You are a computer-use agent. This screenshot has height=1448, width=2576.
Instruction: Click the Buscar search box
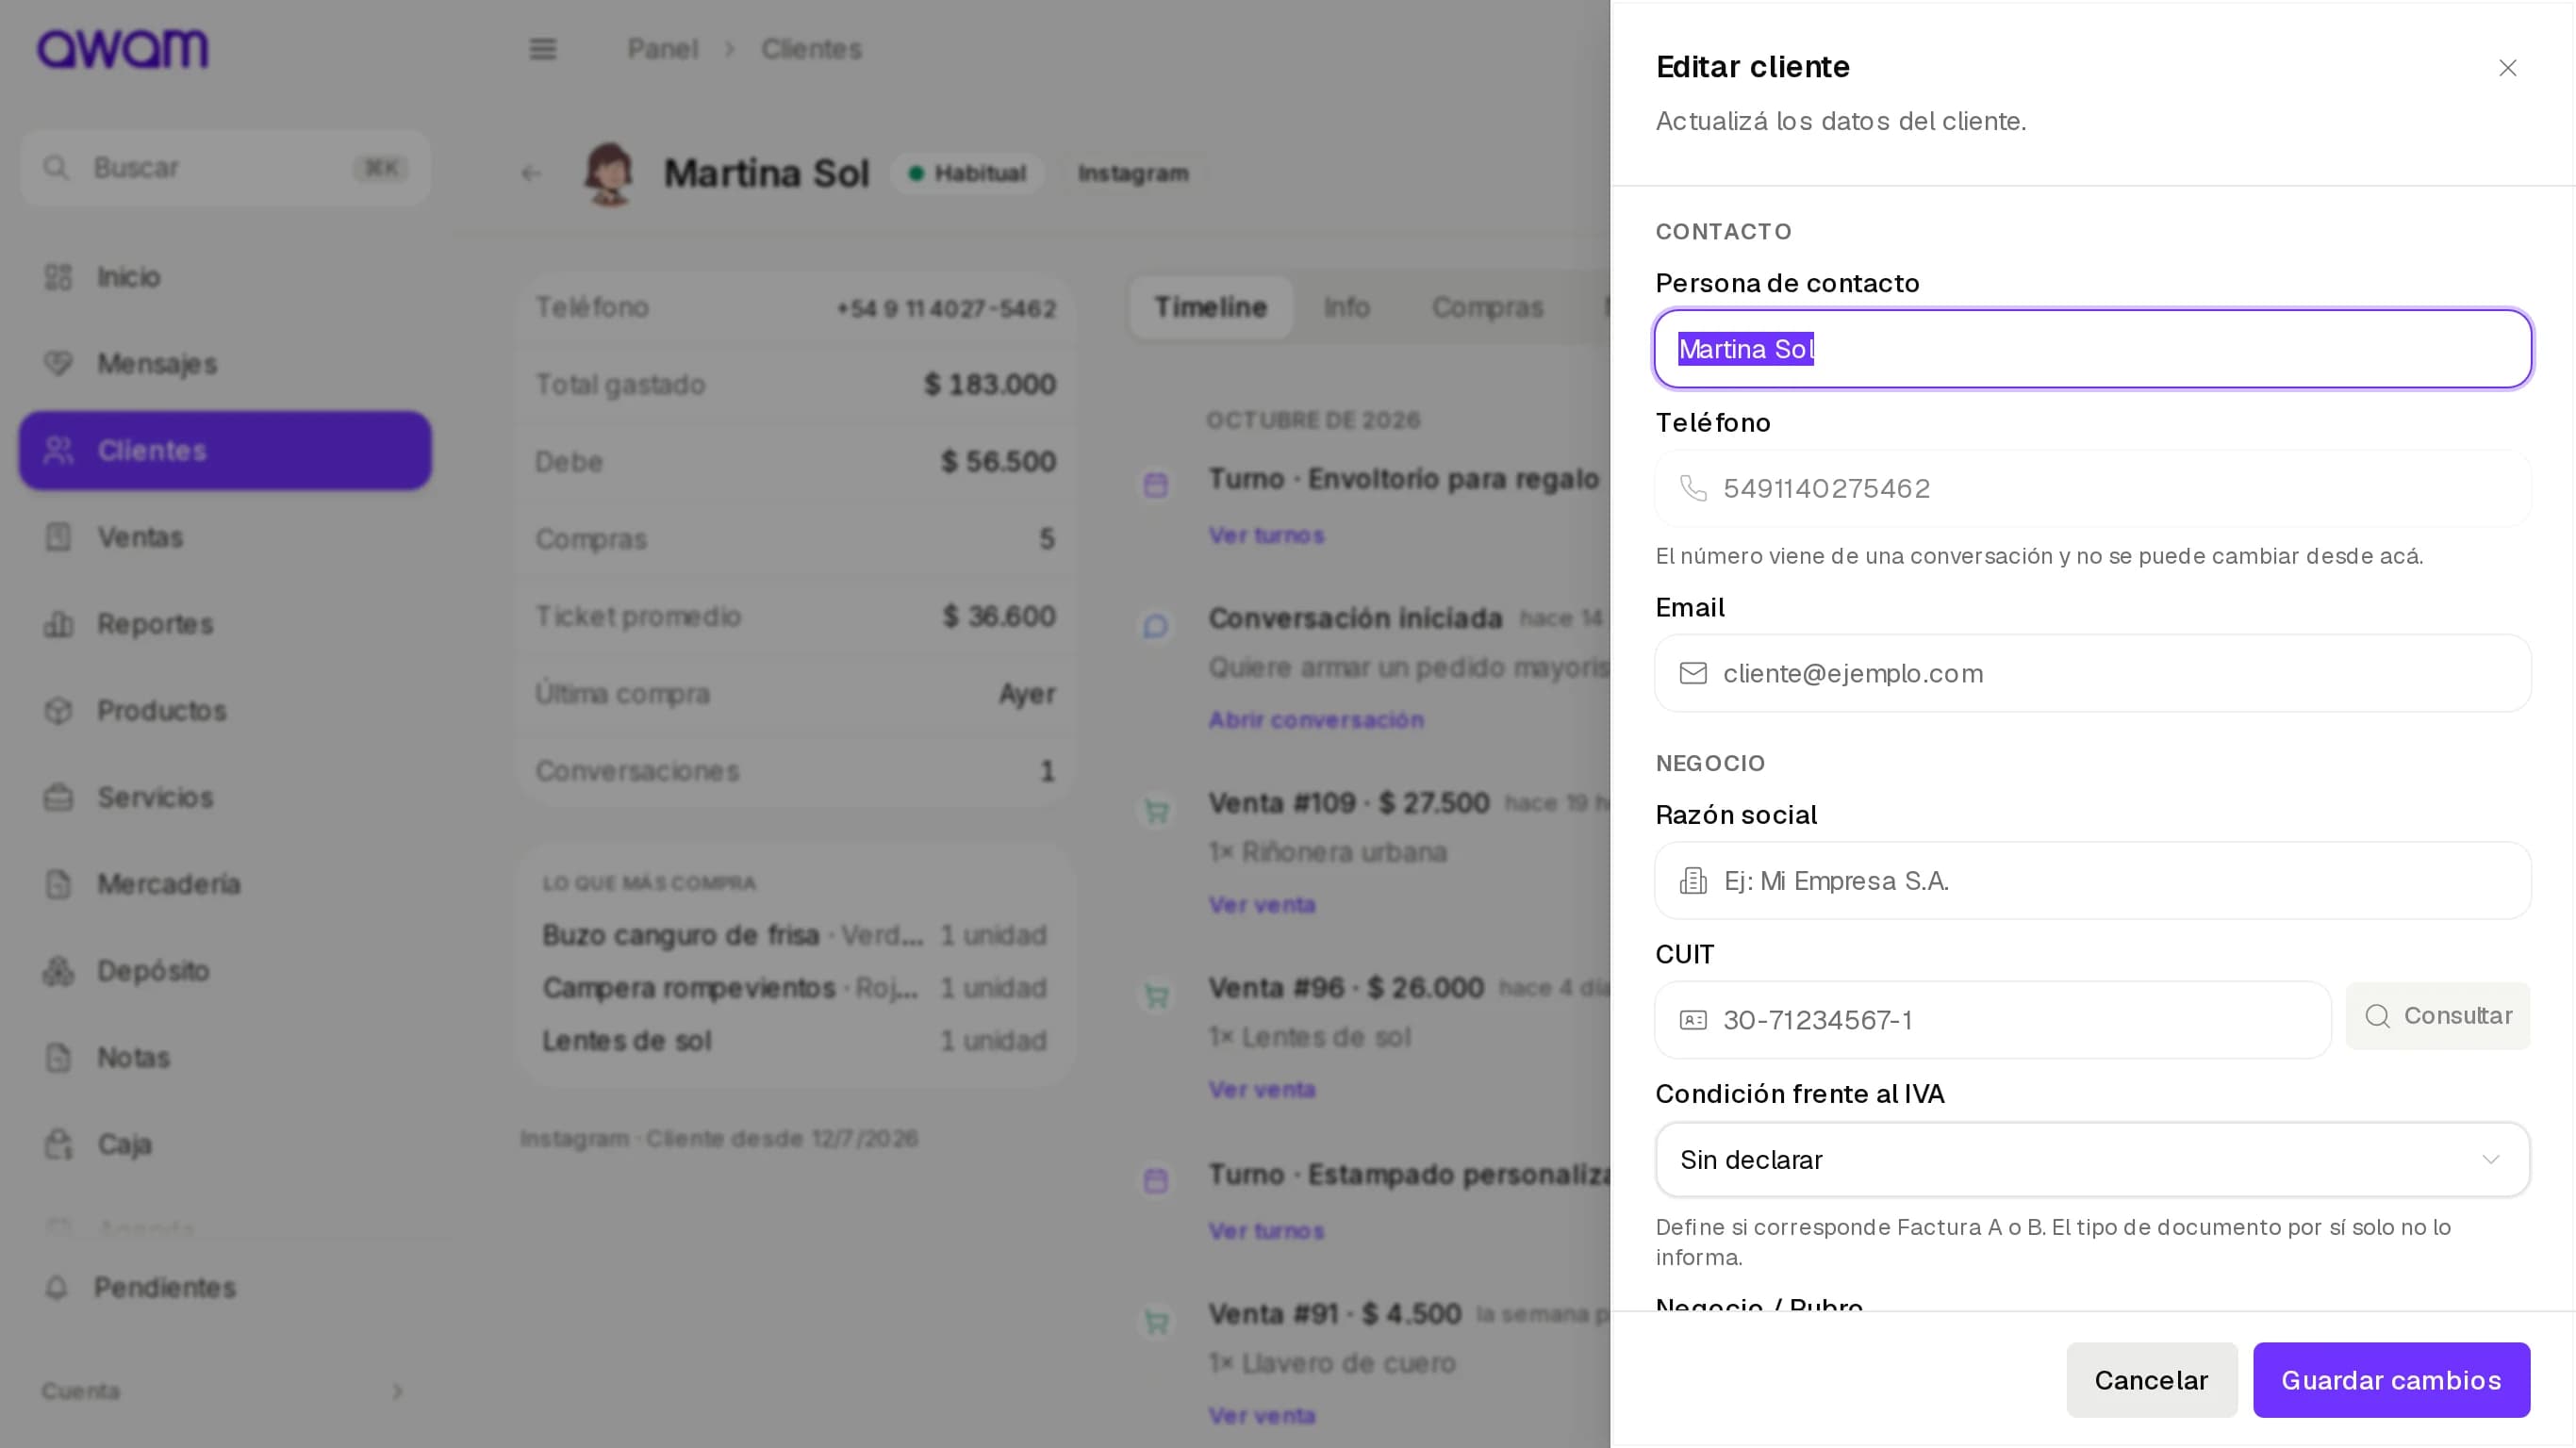pos(225,167)
